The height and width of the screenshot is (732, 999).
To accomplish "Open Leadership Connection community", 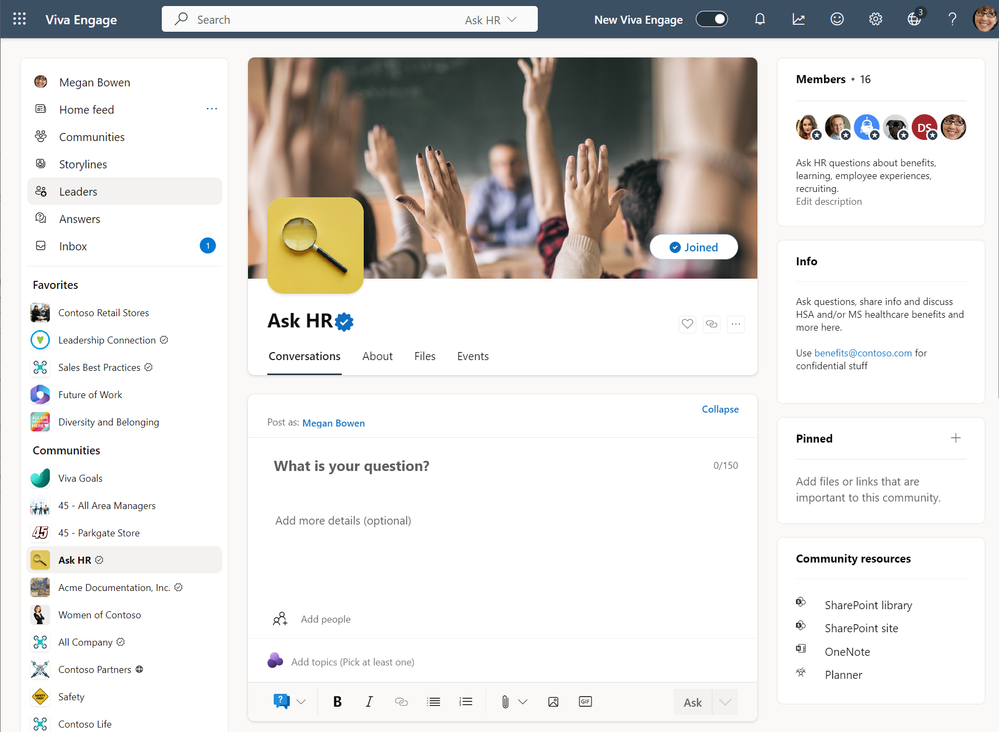I will coord(125,340).
